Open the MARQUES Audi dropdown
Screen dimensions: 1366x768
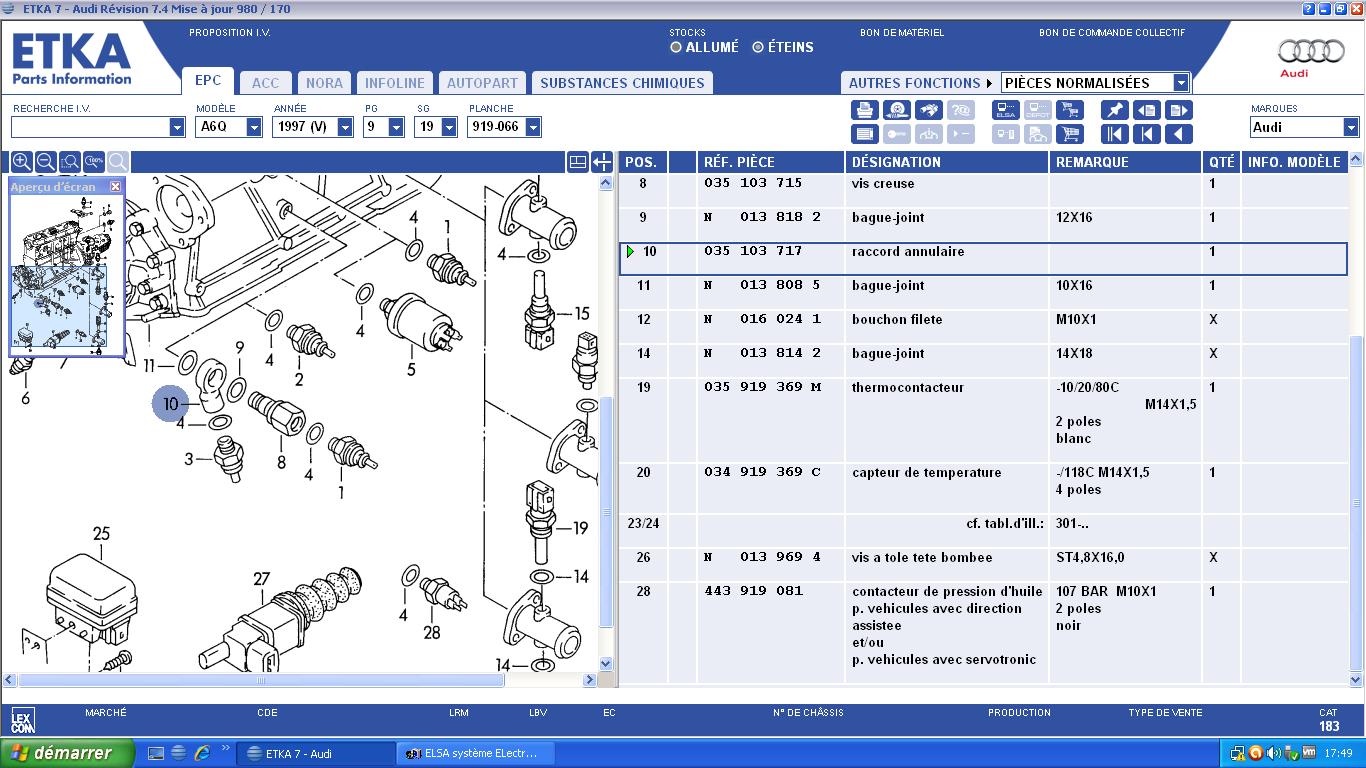(x=1351, y=127)
